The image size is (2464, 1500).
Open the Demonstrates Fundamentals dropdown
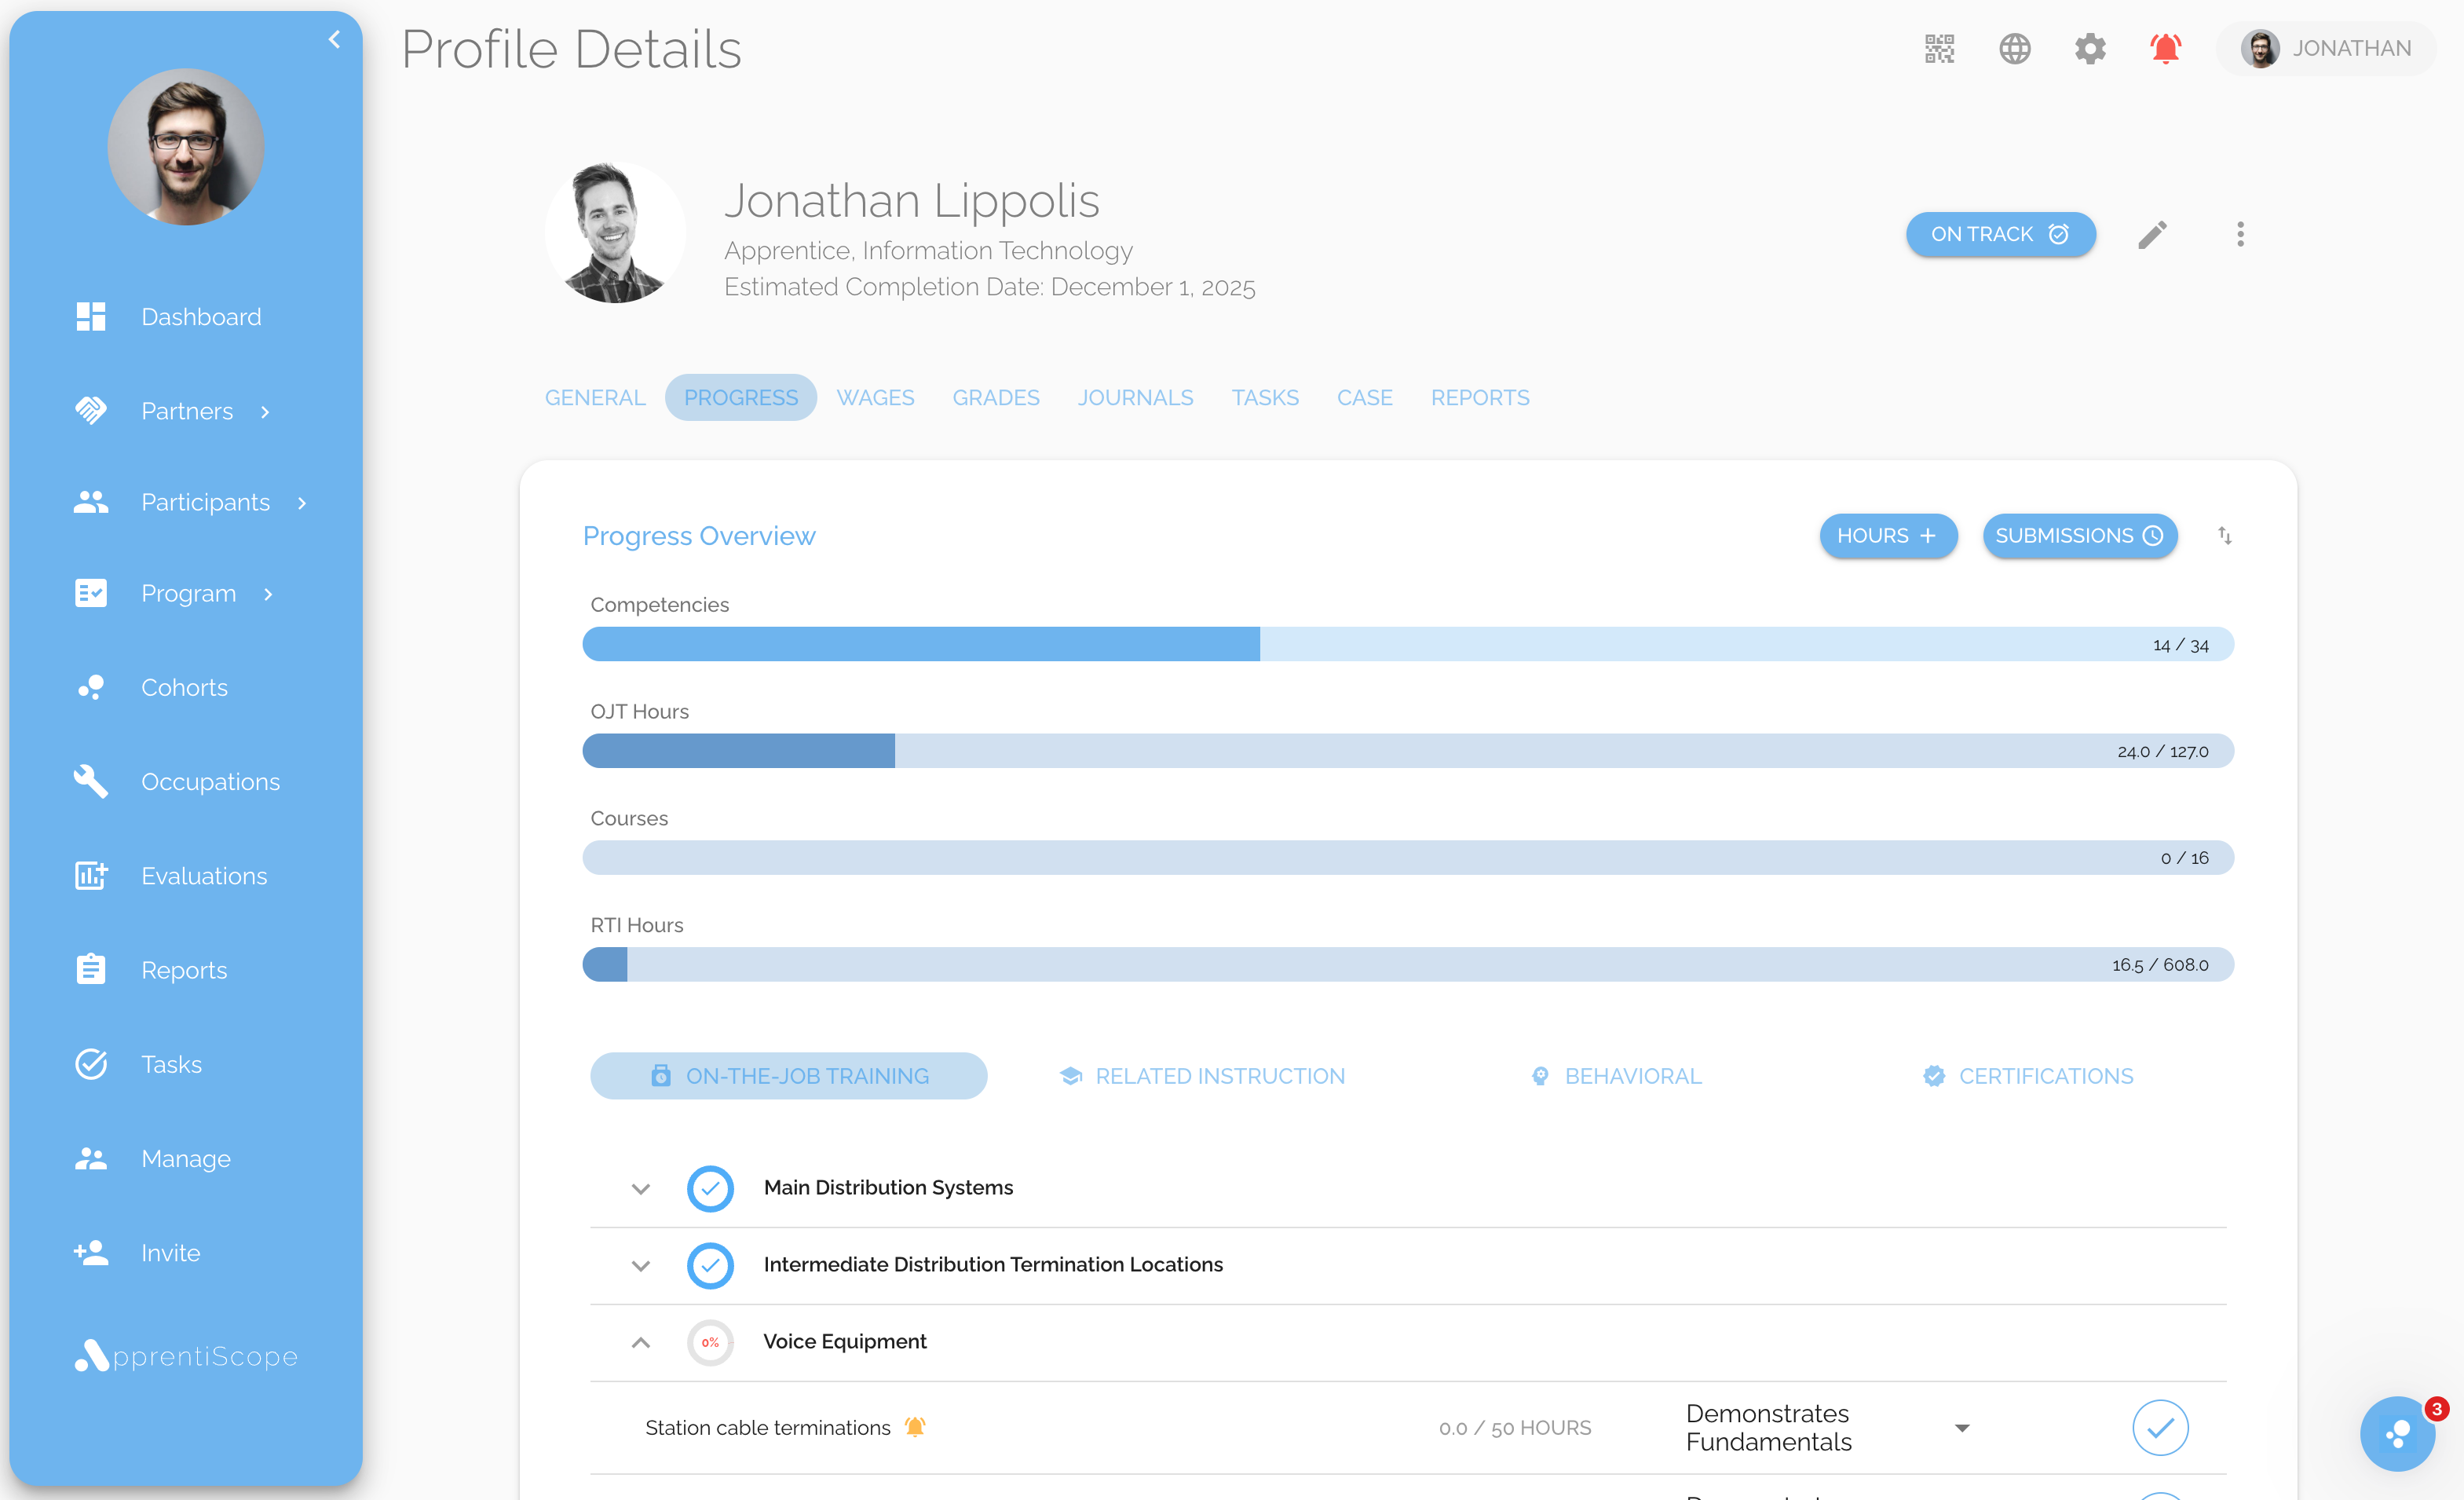[1961, 1428]
